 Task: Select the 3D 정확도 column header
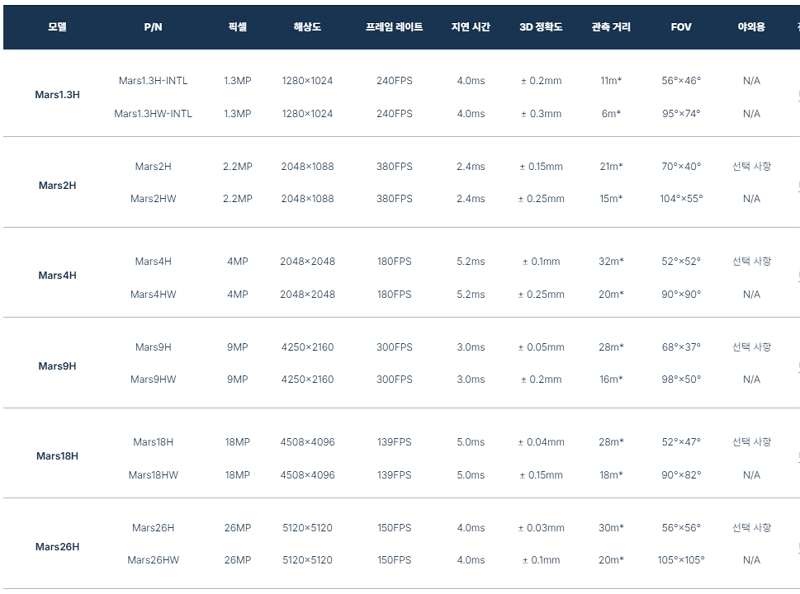click(x=541, y=27)
